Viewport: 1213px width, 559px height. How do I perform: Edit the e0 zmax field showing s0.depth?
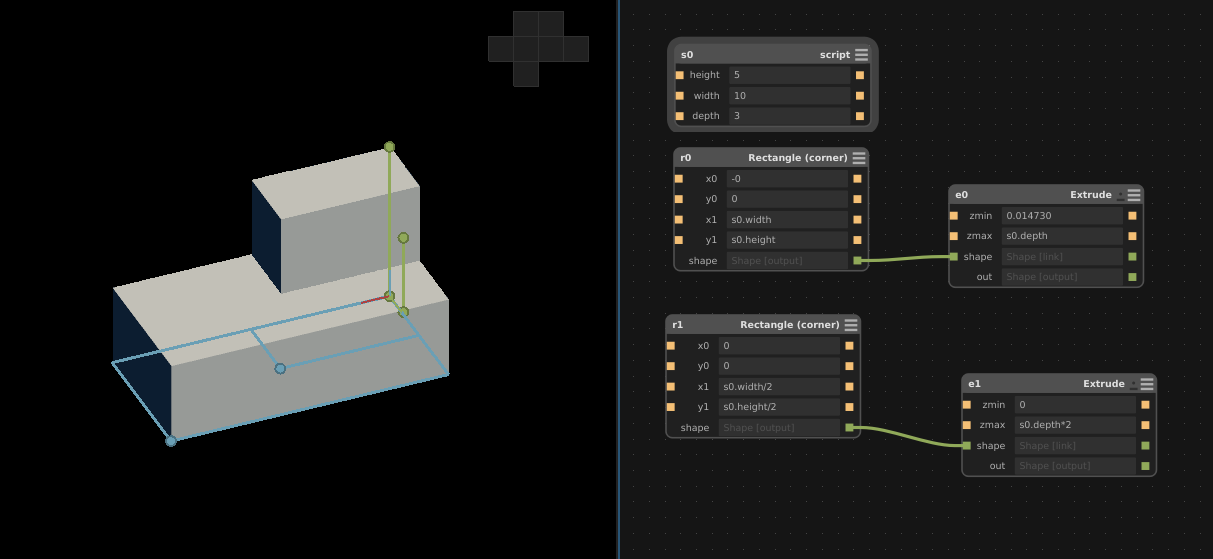1062,236
